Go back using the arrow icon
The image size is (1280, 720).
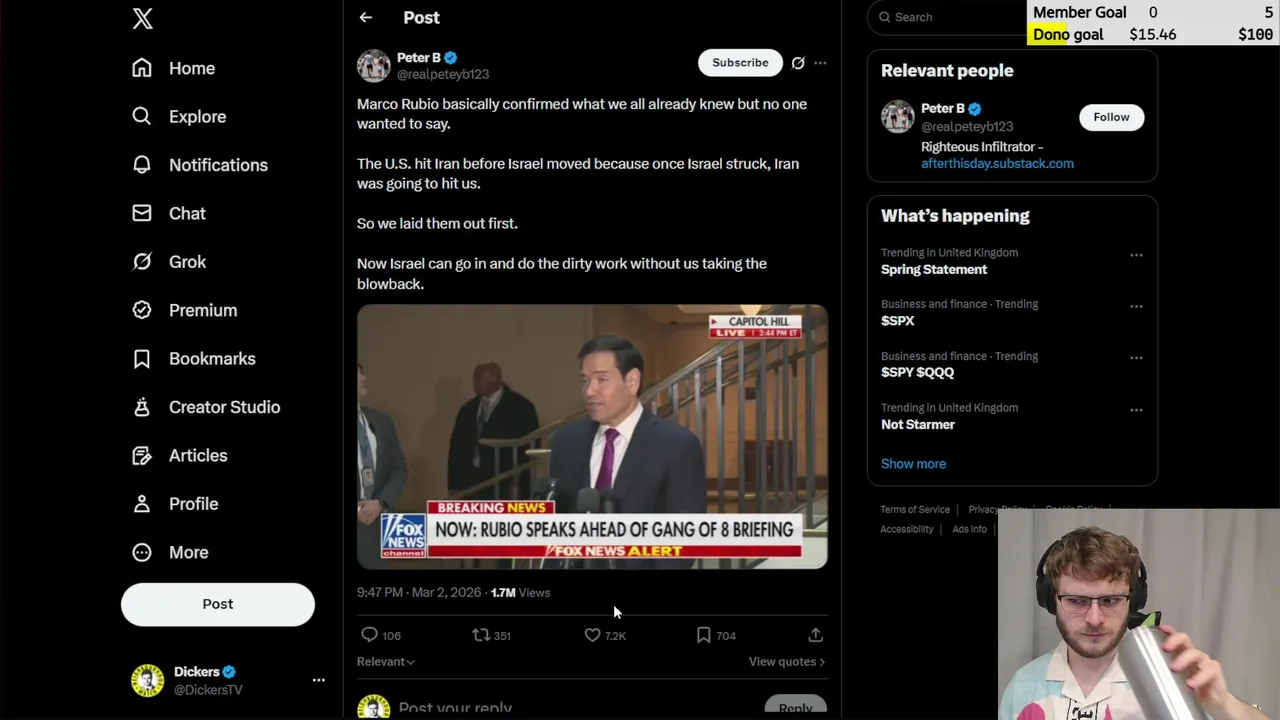pos(366,17)
